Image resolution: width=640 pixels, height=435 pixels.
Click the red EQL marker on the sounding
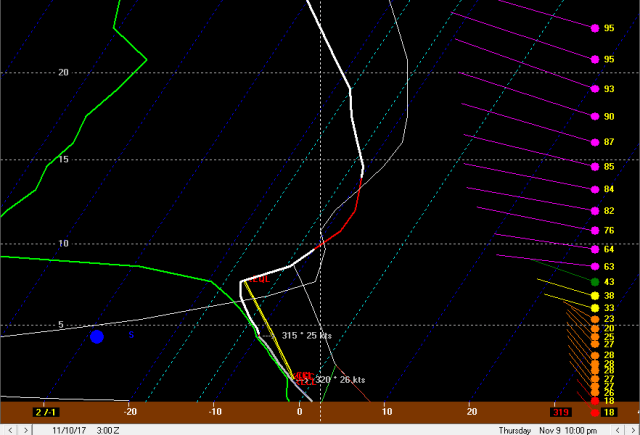click(260, 279)
